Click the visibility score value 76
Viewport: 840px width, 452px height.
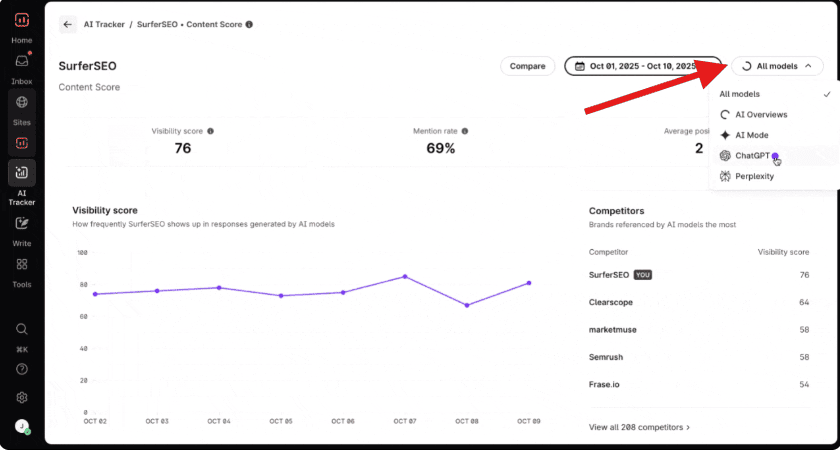click(x=183, y=148)
